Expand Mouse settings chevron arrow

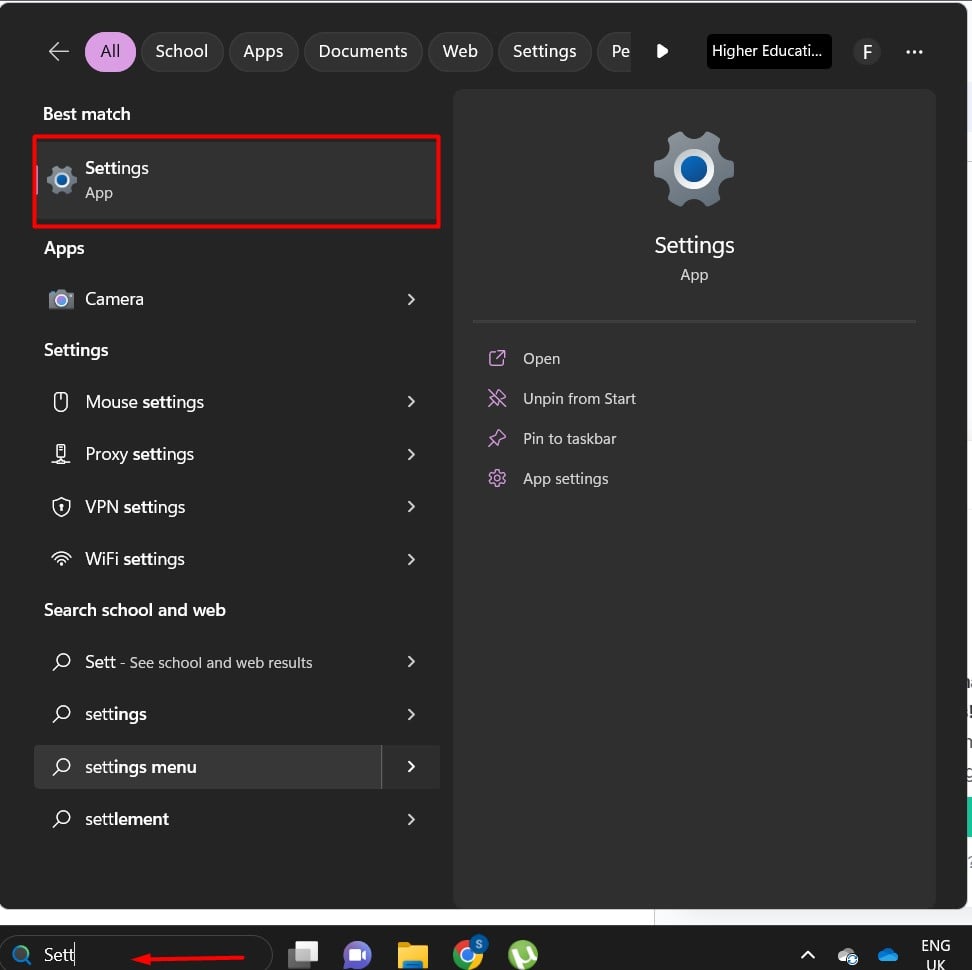click(411, 402)
